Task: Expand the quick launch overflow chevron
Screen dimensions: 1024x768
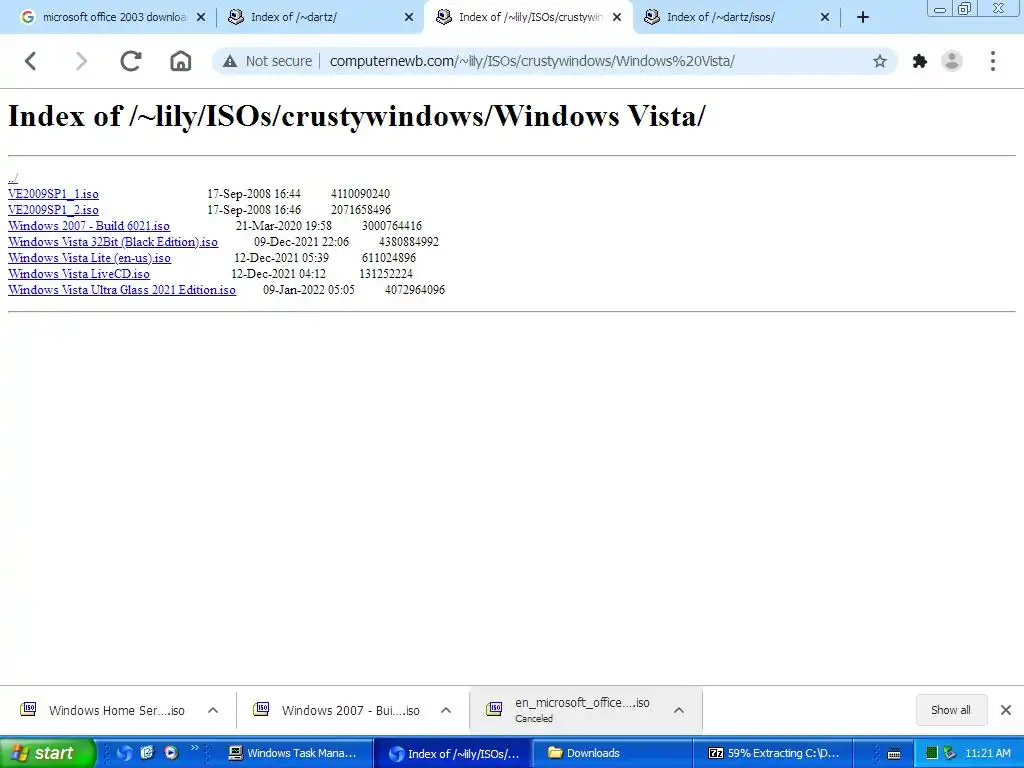Action: [x=195, y=748]
